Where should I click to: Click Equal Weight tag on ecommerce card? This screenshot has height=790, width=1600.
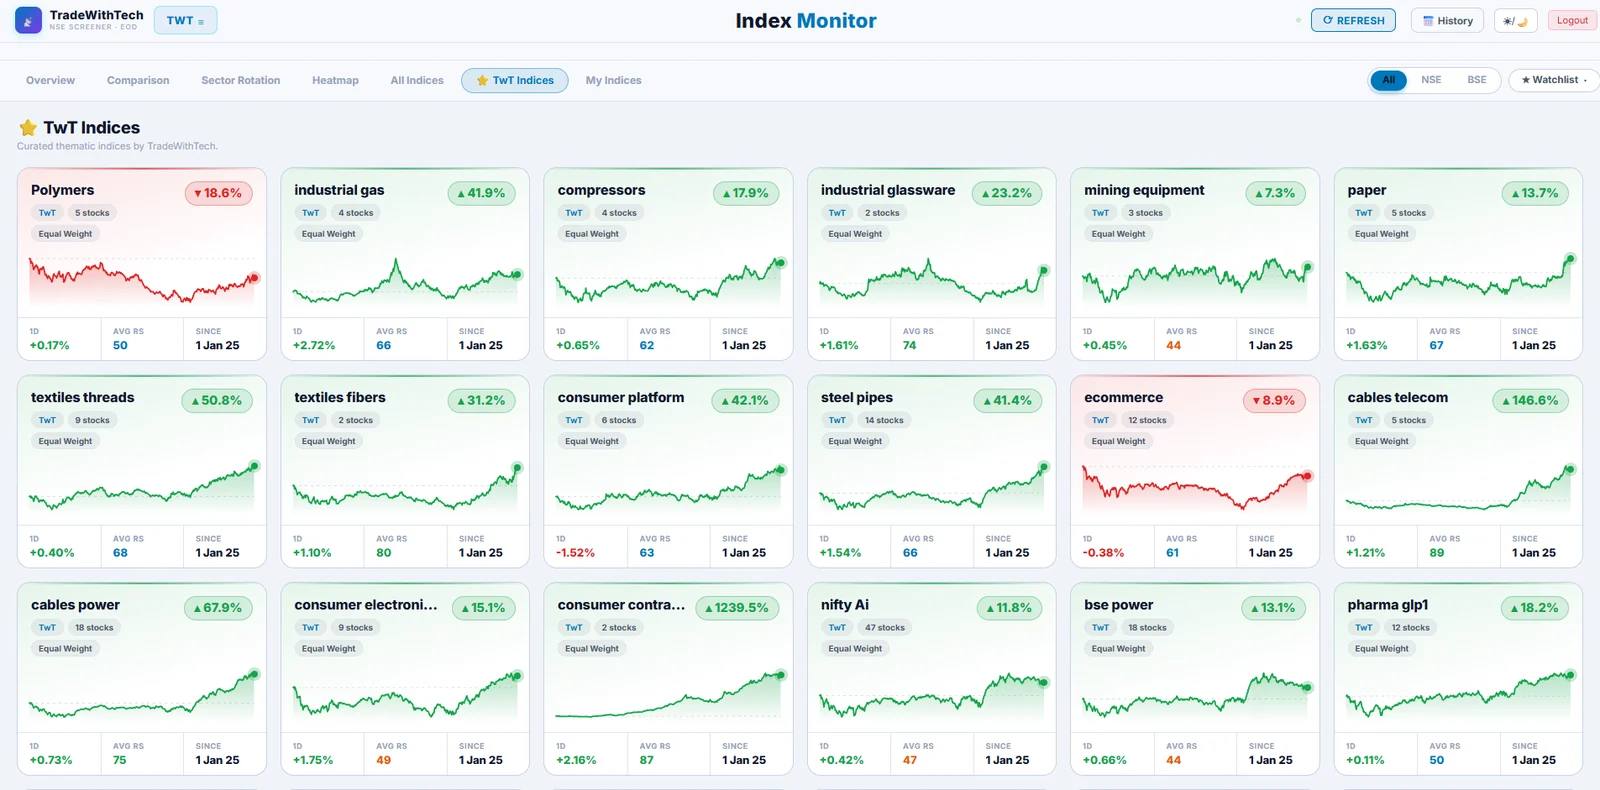tap(1118, 441)
